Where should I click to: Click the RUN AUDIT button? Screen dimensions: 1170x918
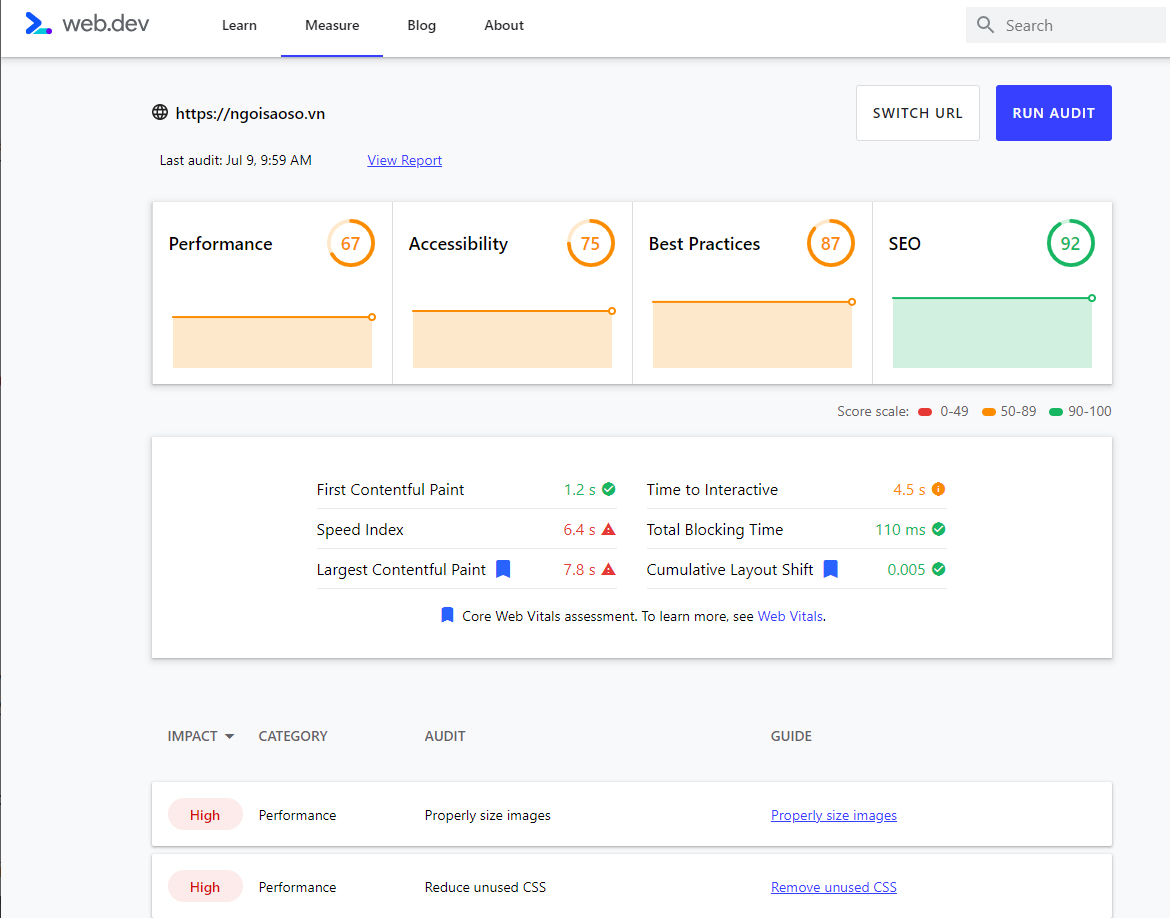1053,112
